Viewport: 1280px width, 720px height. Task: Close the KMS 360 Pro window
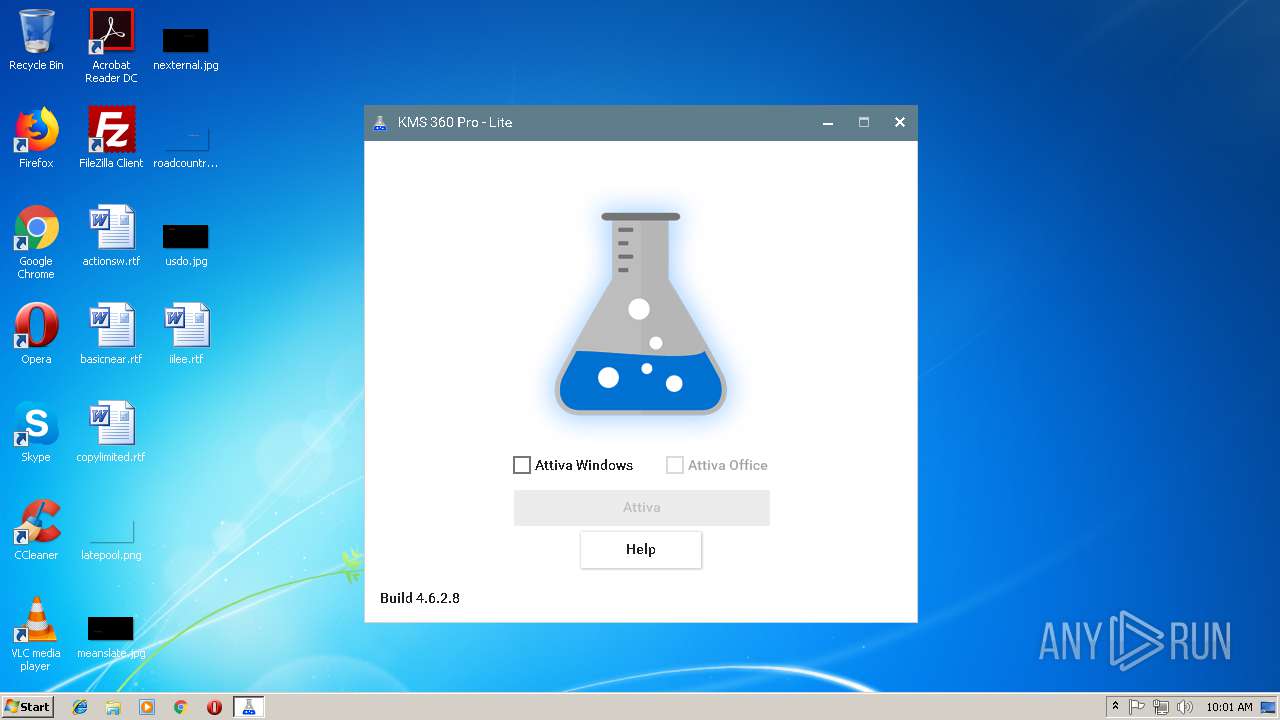900,122
